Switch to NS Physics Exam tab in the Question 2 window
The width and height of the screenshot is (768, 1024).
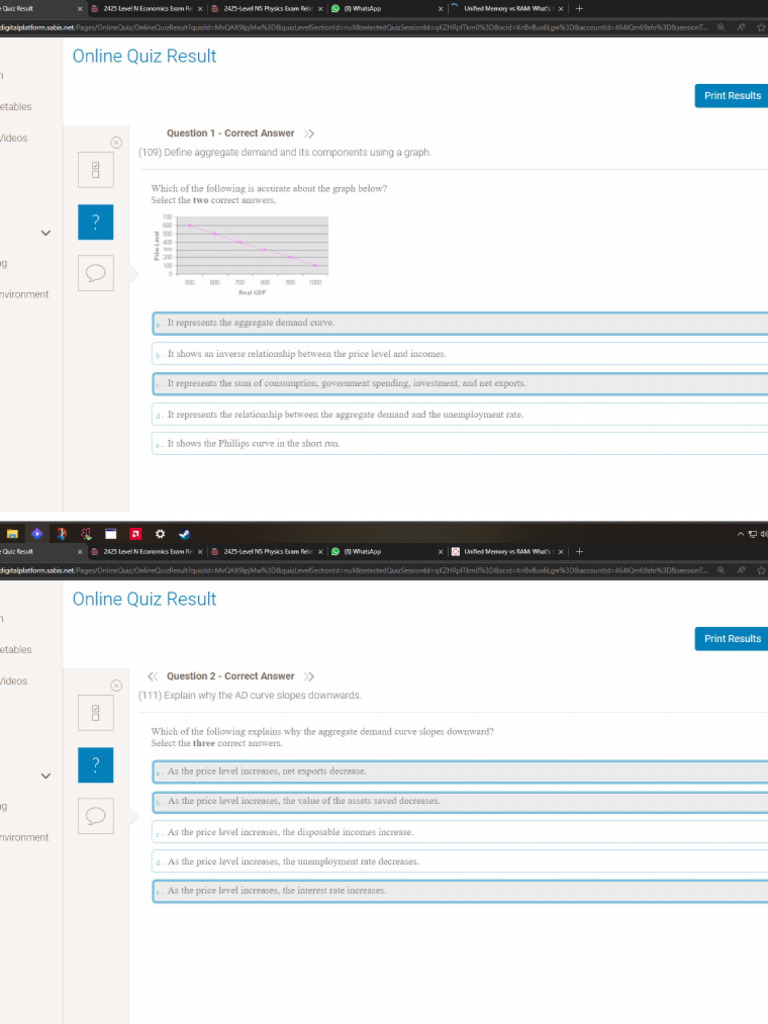point(266,551)
